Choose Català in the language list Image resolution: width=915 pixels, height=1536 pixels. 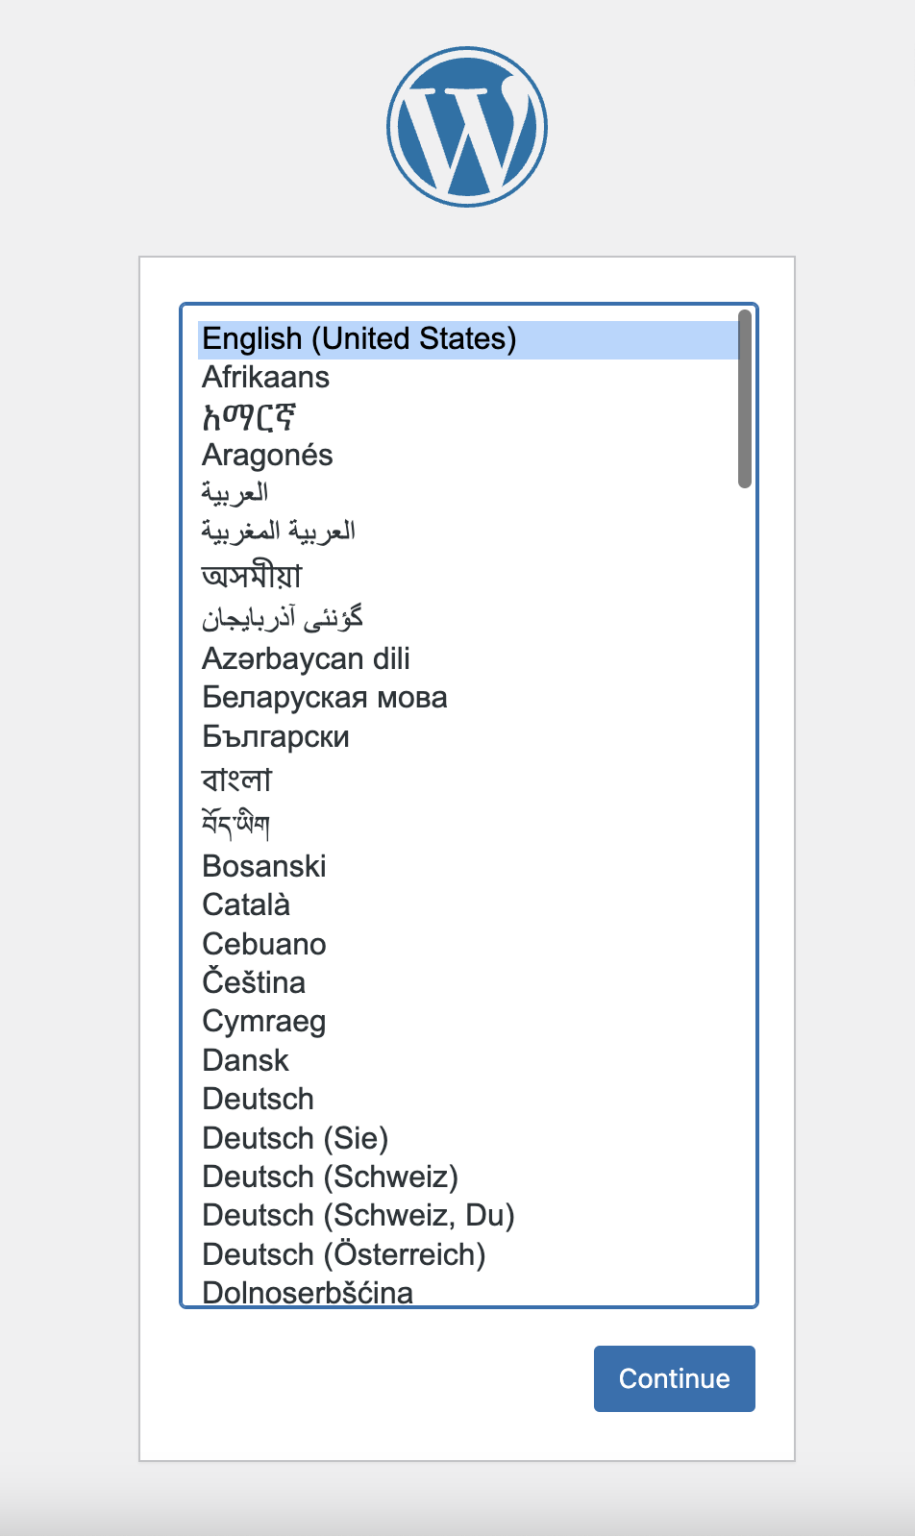pyautogui.click(x=246, y=905)
